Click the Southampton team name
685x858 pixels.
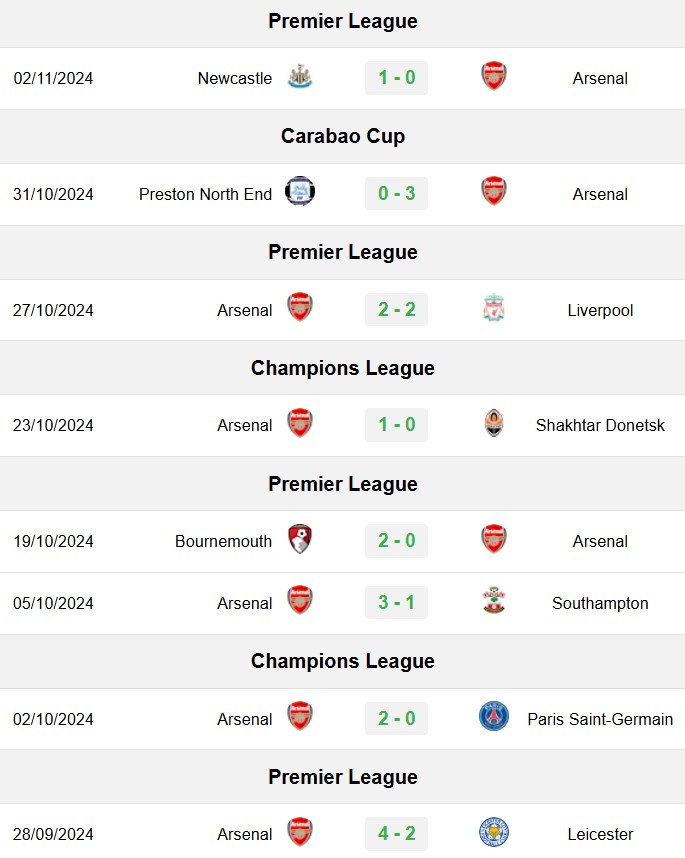click(600, 603)
